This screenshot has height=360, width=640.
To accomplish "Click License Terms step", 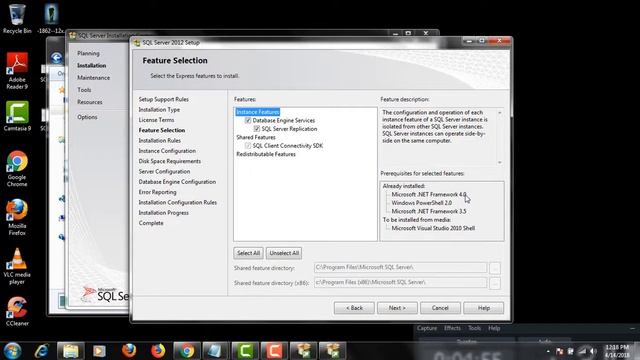I will [156, 120].
